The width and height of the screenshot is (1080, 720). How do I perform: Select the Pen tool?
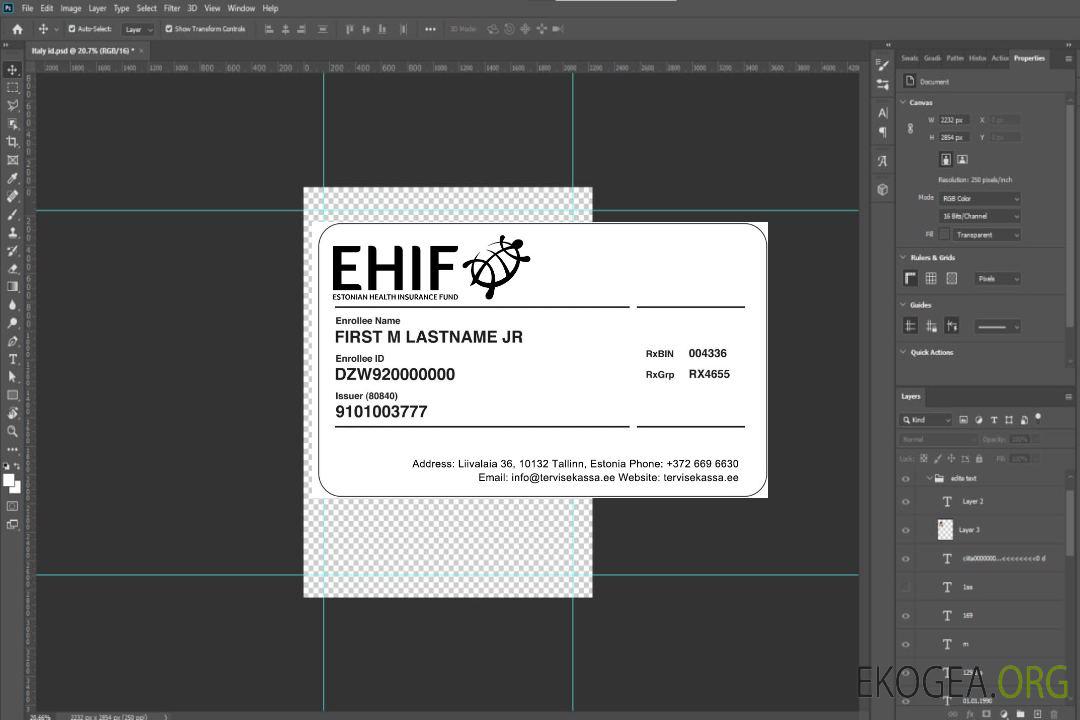(x=12, y=341)
